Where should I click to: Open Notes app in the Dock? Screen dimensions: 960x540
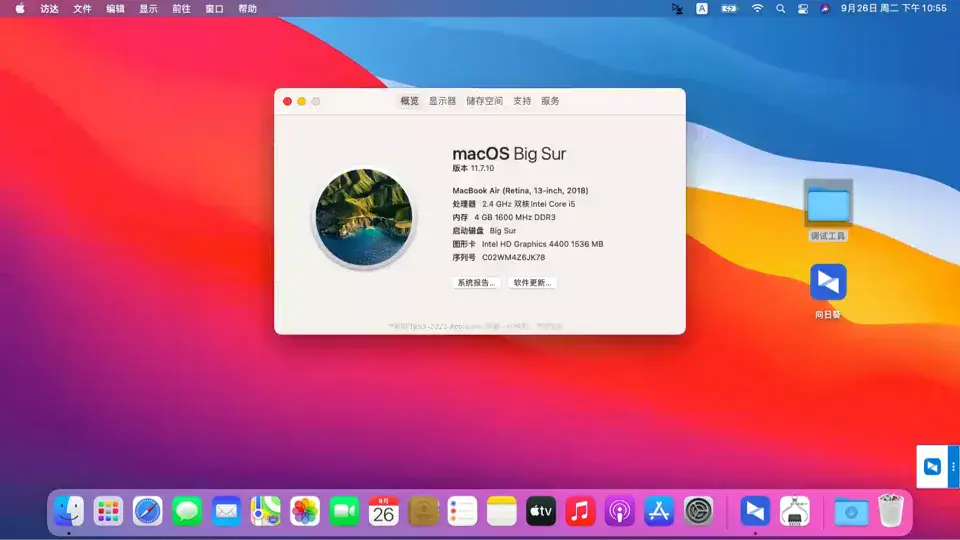pyautogui.click(x=501, y=511)
